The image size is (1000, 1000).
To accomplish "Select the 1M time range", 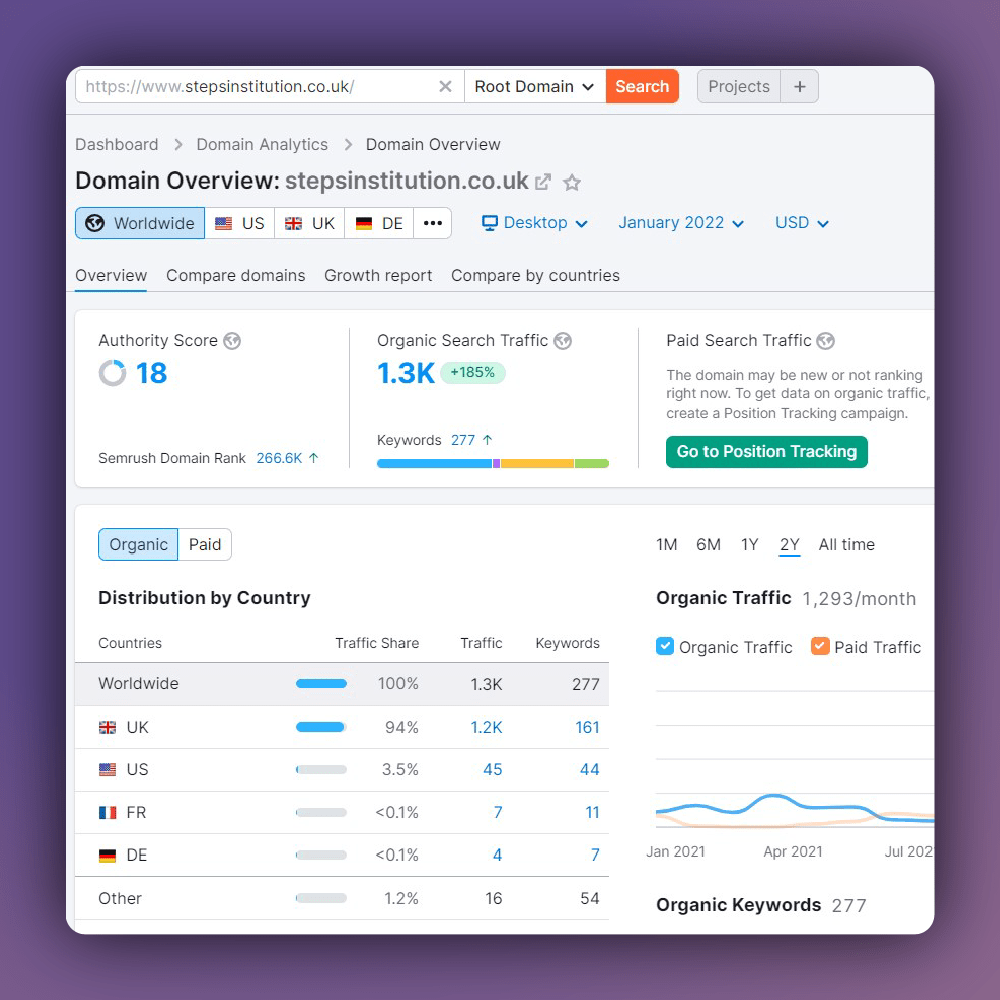I will coord(666,545).
